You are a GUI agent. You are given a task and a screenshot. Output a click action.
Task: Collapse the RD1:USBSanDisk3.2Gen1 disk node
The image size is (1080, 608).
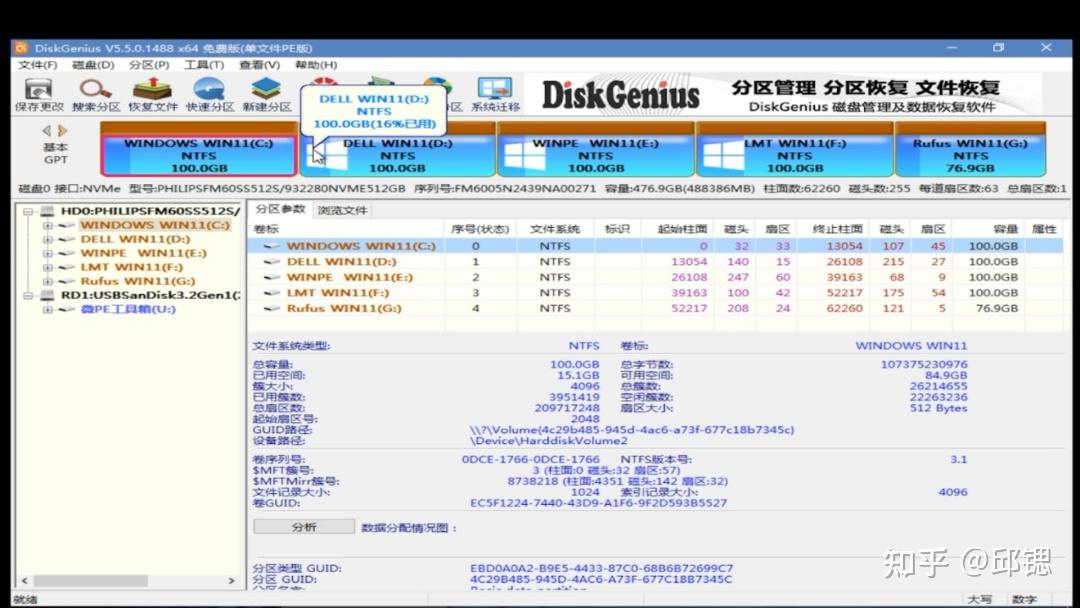click(28, 295)
